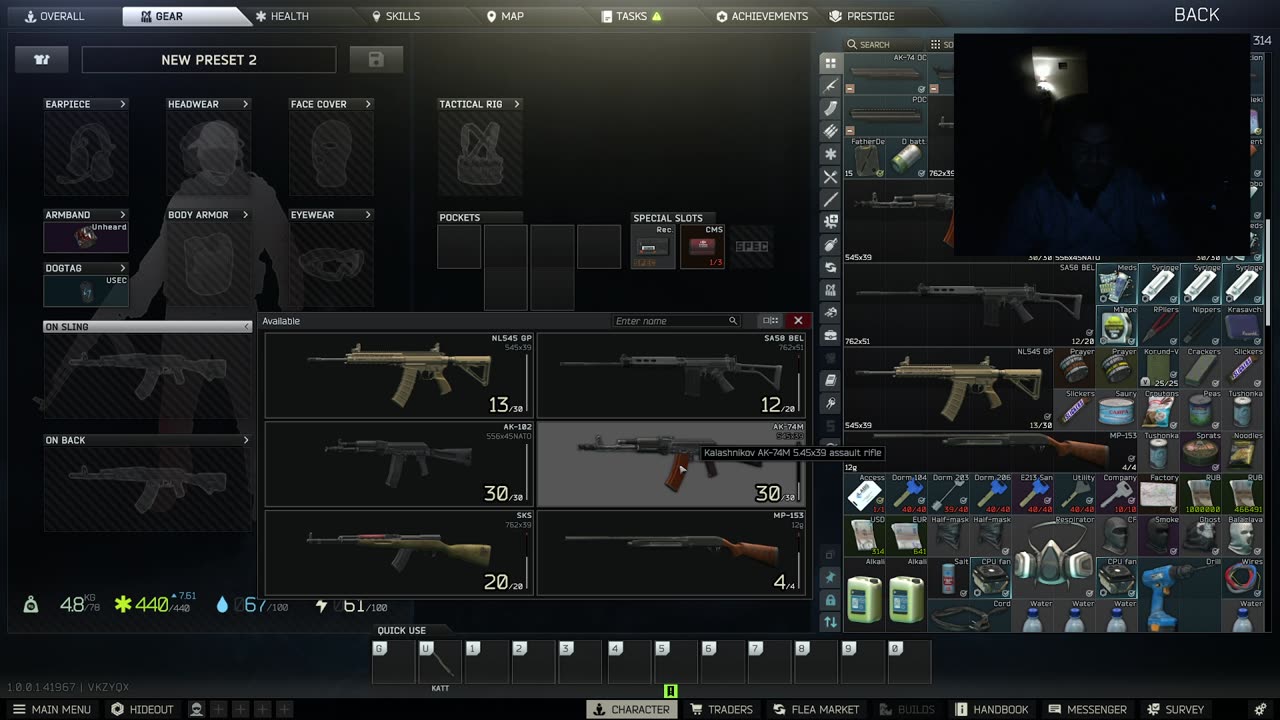Viewport: 1280px width, 720px height.
Task: Open the equipment preset list icon
Action: coord(41,59)
